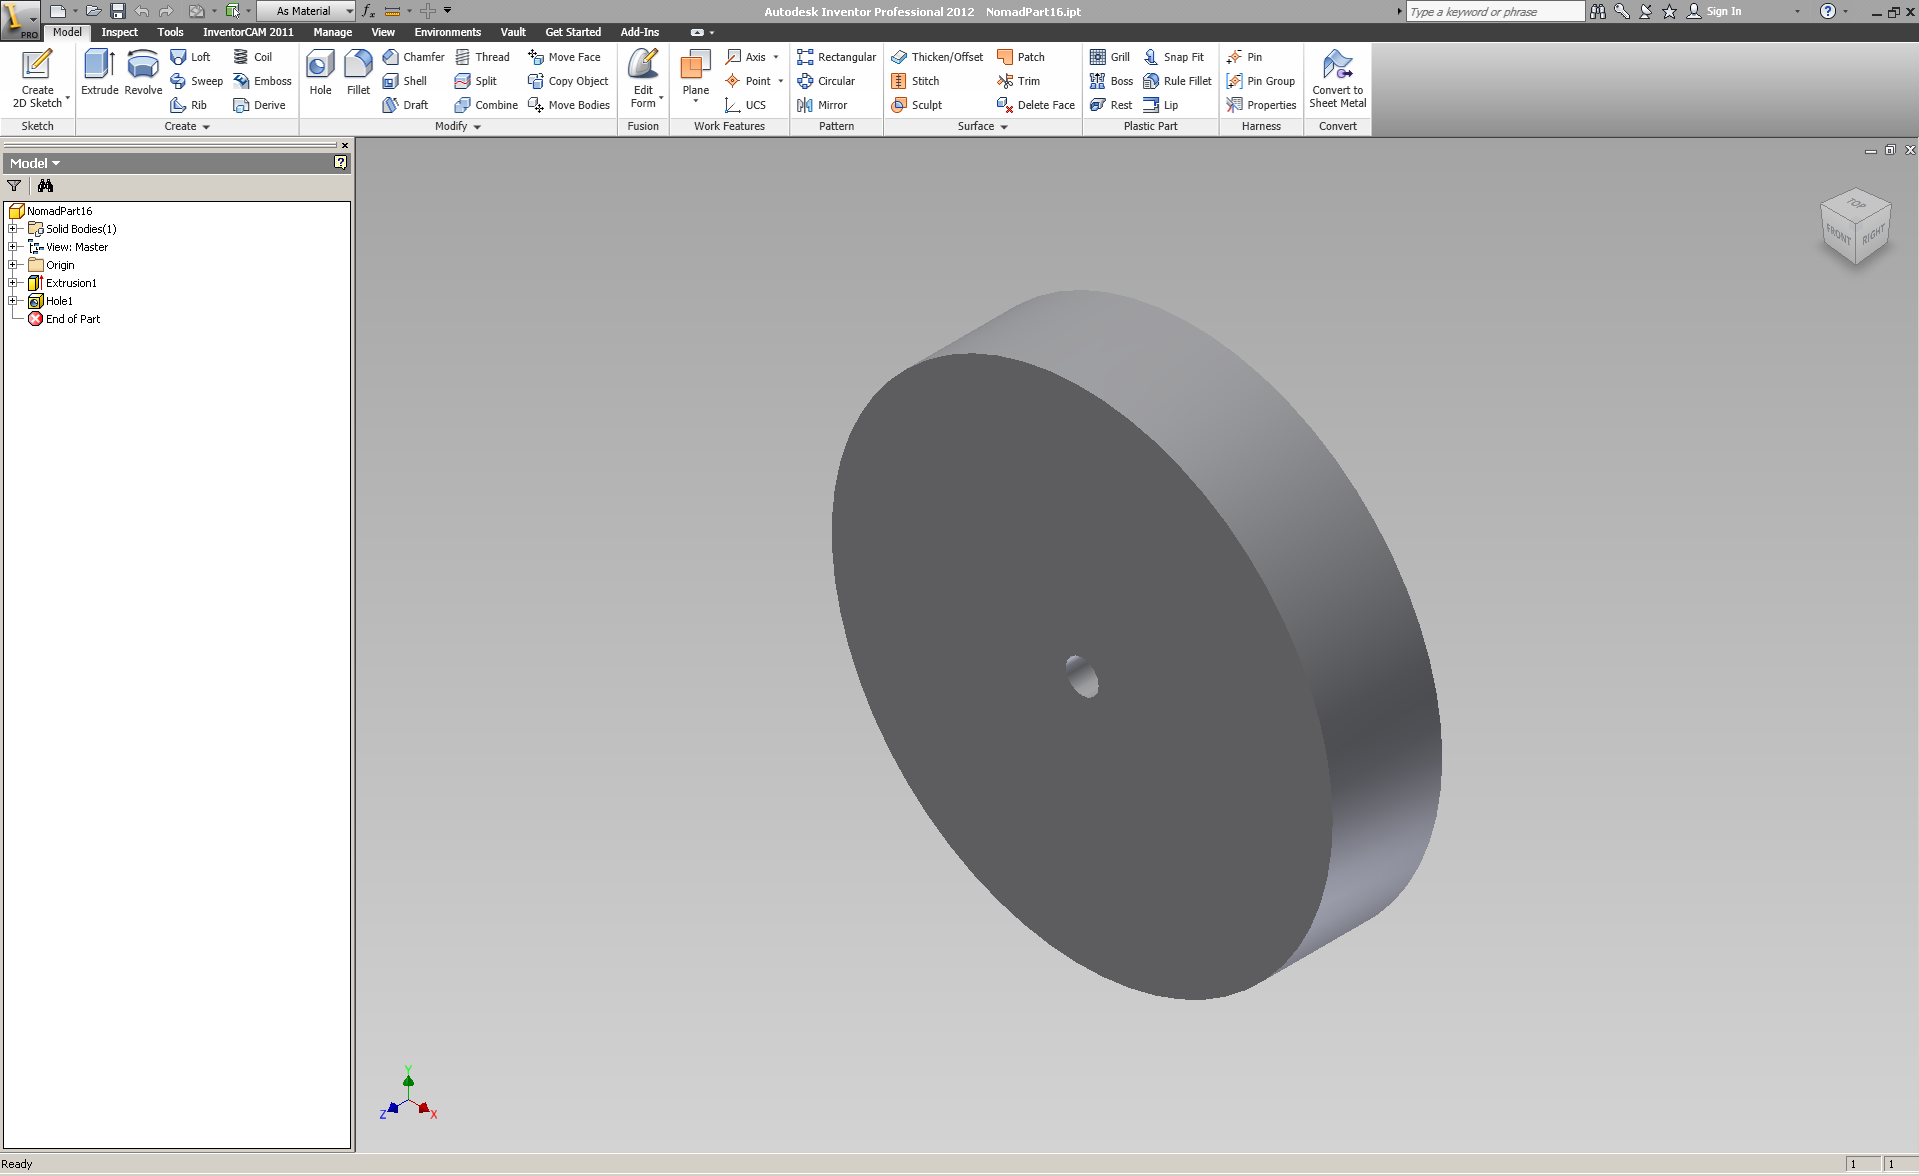
Task: Click the Pin Group button
Action: tap(1260, 81)
